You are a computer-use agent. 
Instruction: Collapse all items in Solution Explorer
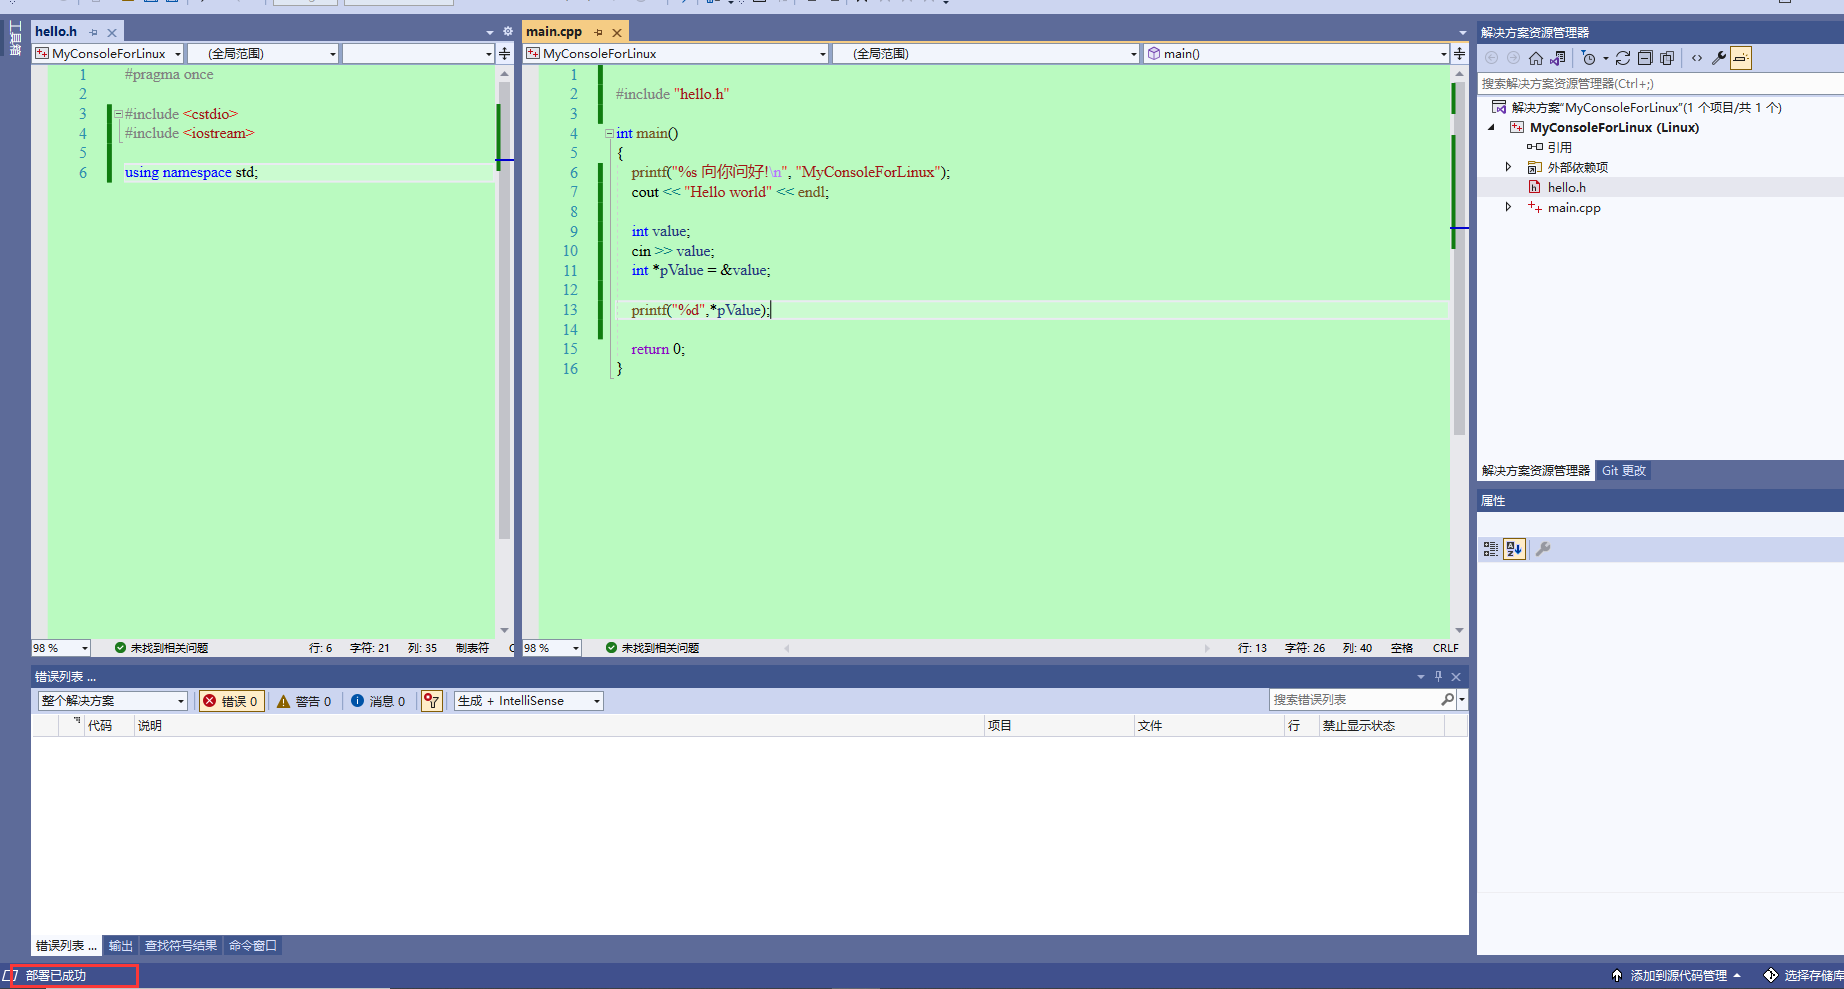click(x=1645, y=58)
